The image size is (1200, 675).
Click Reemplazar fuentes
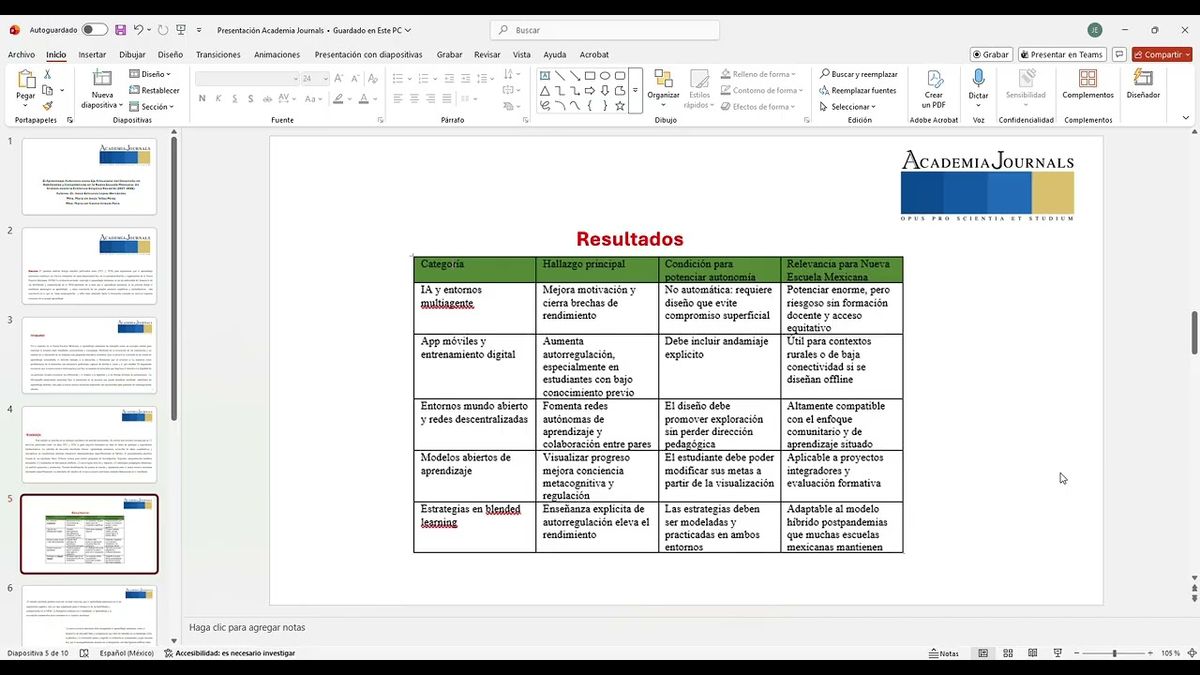pos(857,90)
